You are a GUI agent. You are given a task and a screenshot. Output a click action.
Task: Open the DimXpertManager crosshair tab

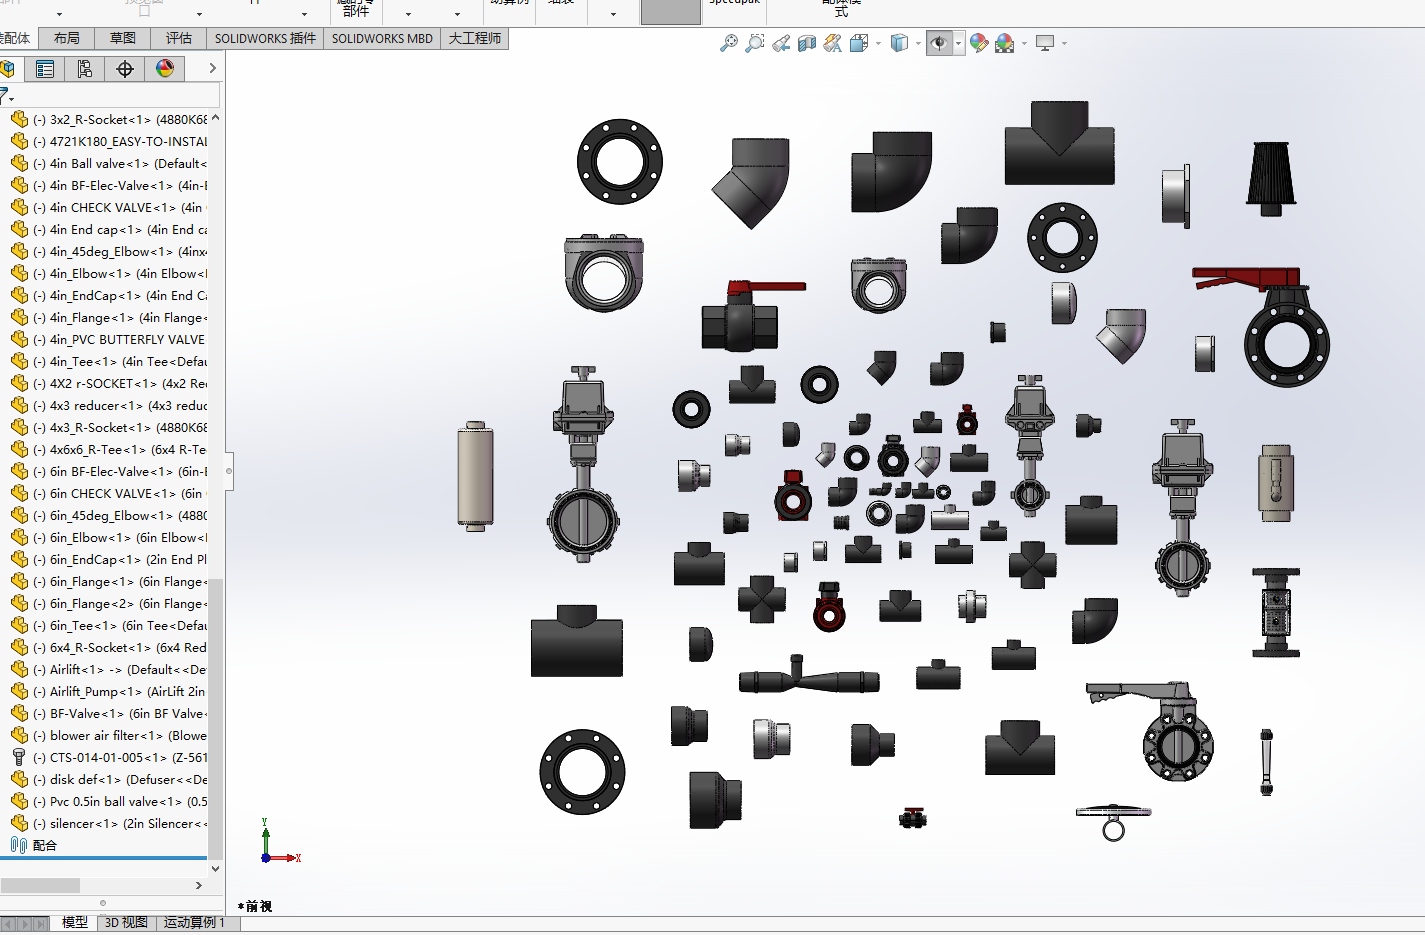[125, 69]
